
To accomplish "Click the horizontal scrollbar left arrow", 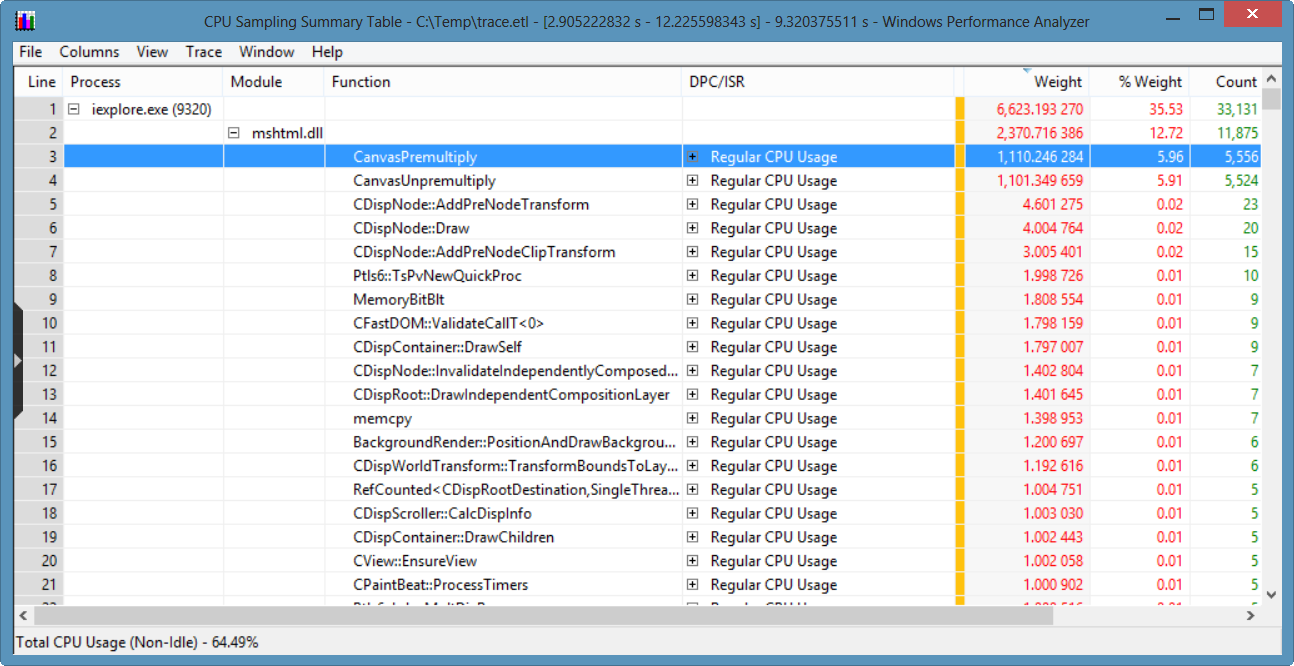I will (23, 614).
